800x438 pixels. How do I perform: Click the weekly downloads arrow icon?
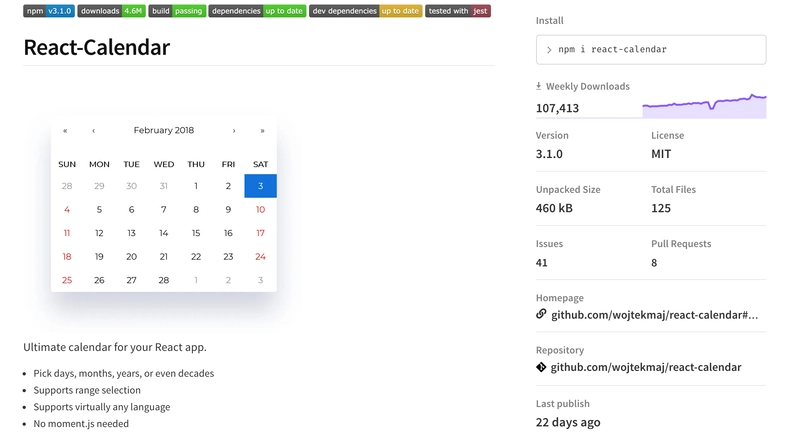point(538,86)
